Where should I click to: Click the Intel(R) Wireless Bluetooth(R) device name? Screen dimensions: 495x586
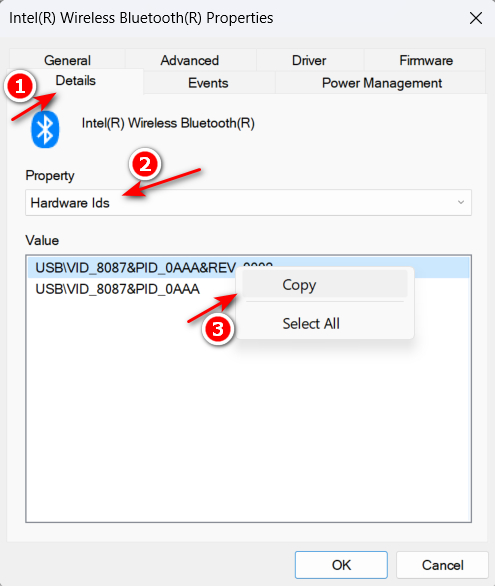click(x=168, y=123)
